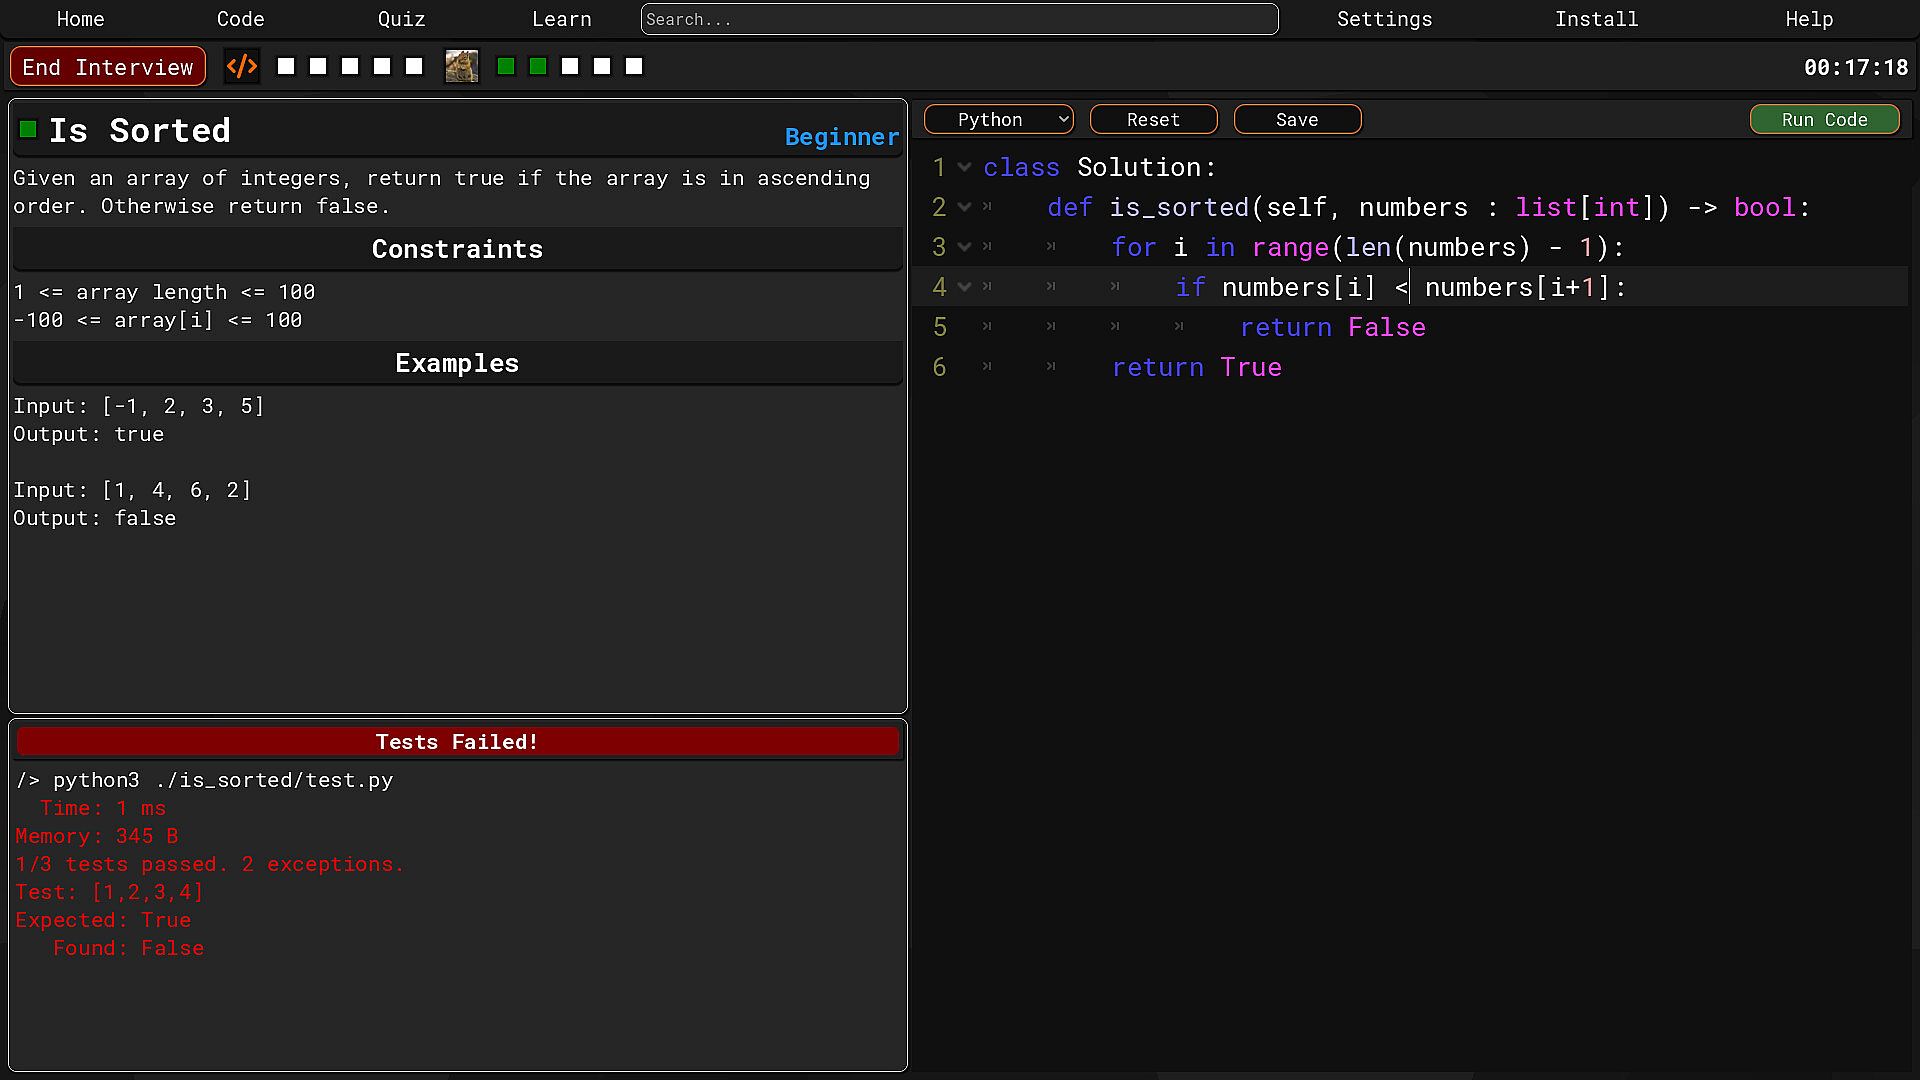The height and width of the screenshot is (1080, 1920).
Task: Click the Reset button
Action: (1153, 120)
